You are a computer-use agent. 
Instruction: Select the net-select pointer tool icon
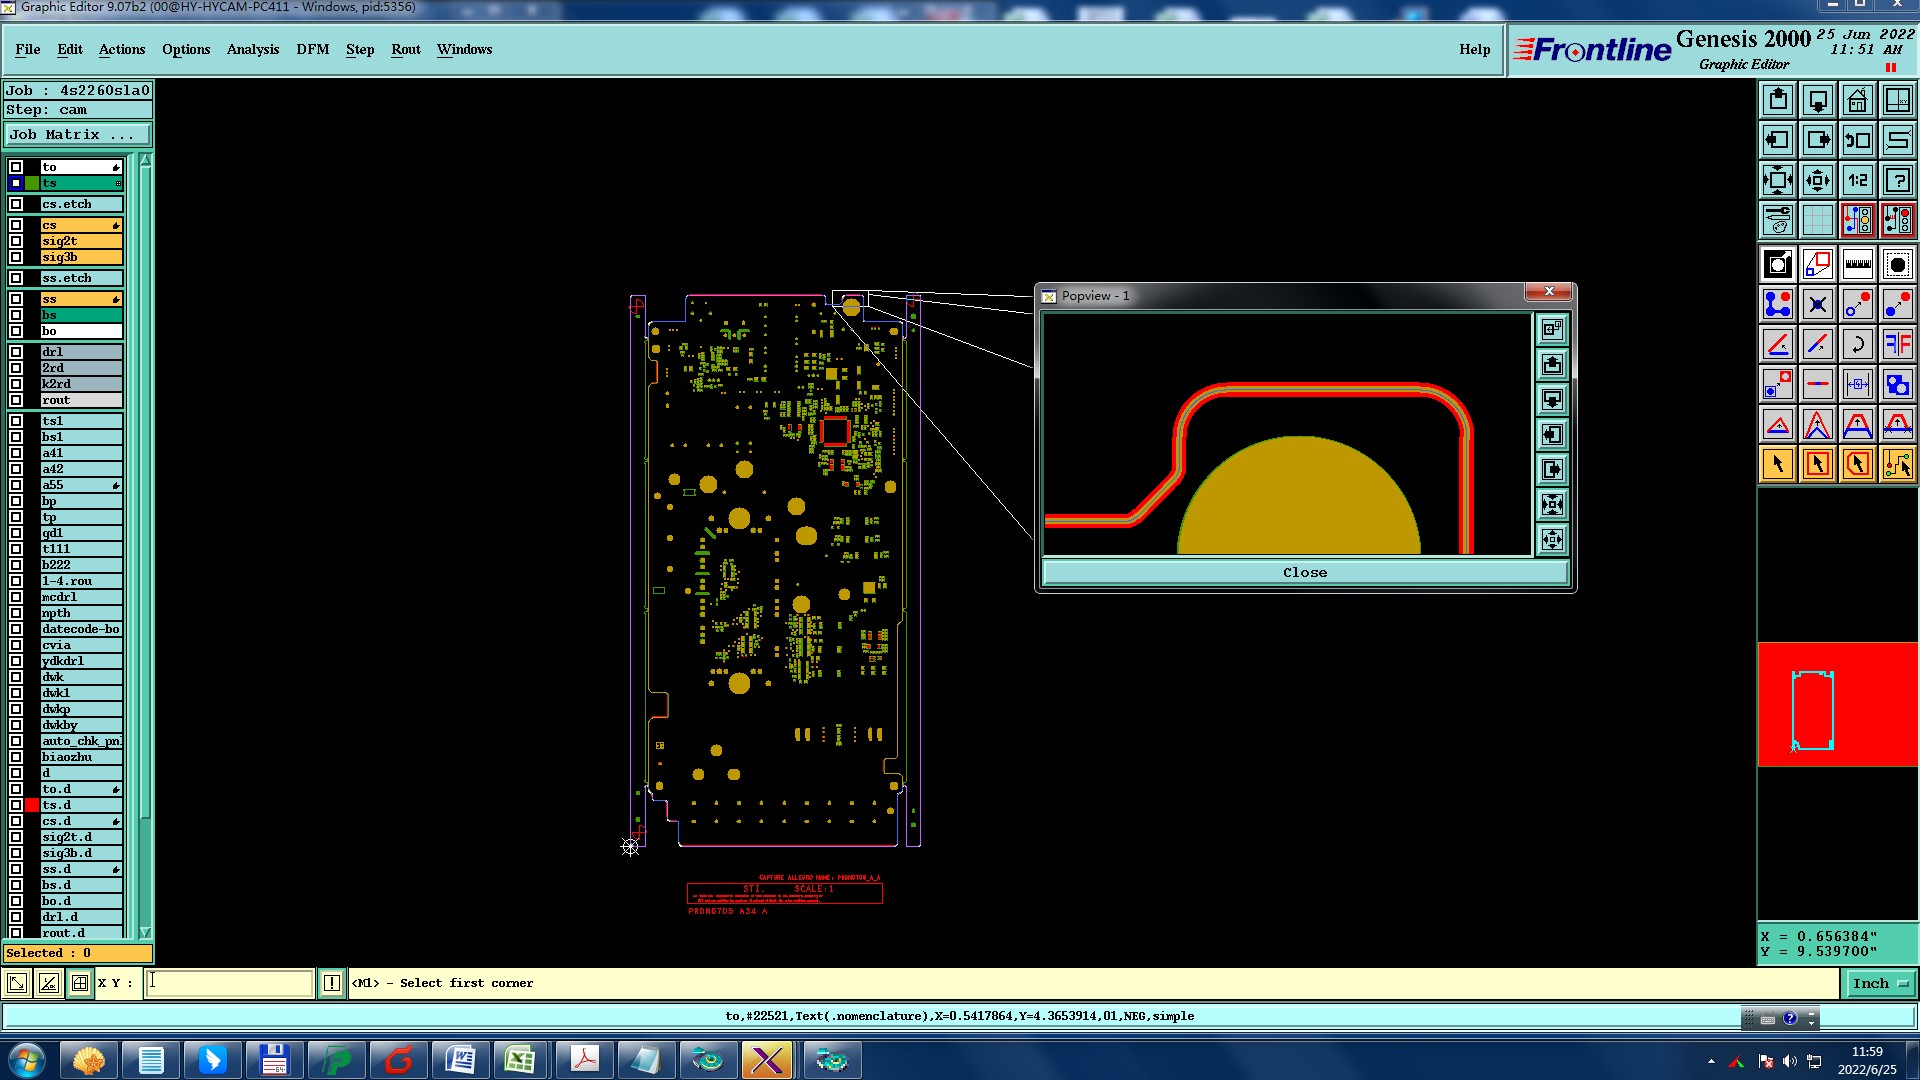1897,464
